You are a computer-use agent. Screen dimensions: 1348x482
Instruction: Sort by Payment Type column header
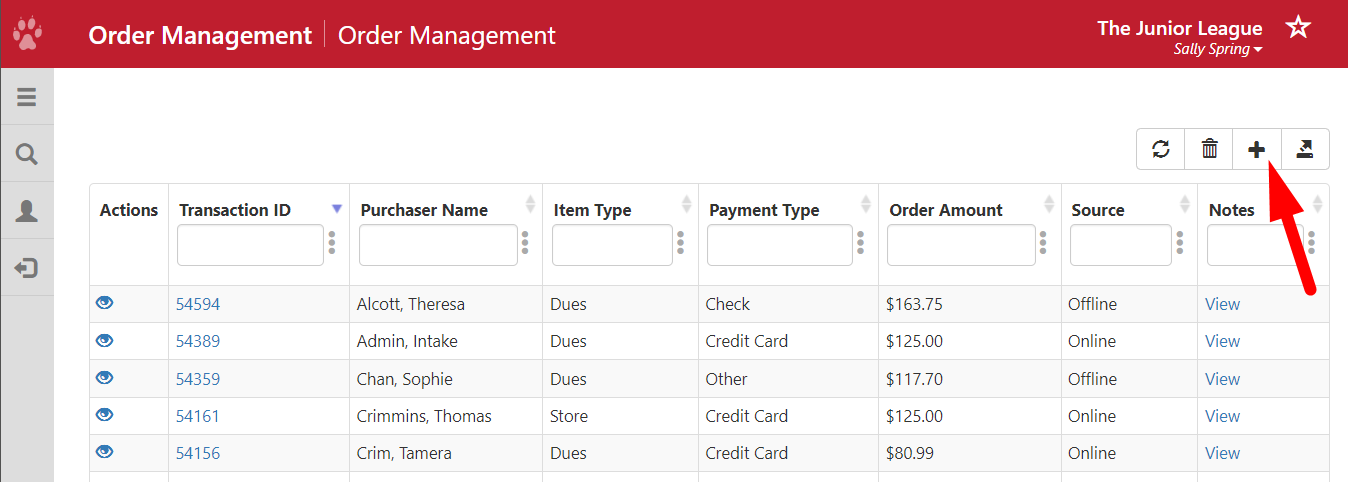pos(764,210)
